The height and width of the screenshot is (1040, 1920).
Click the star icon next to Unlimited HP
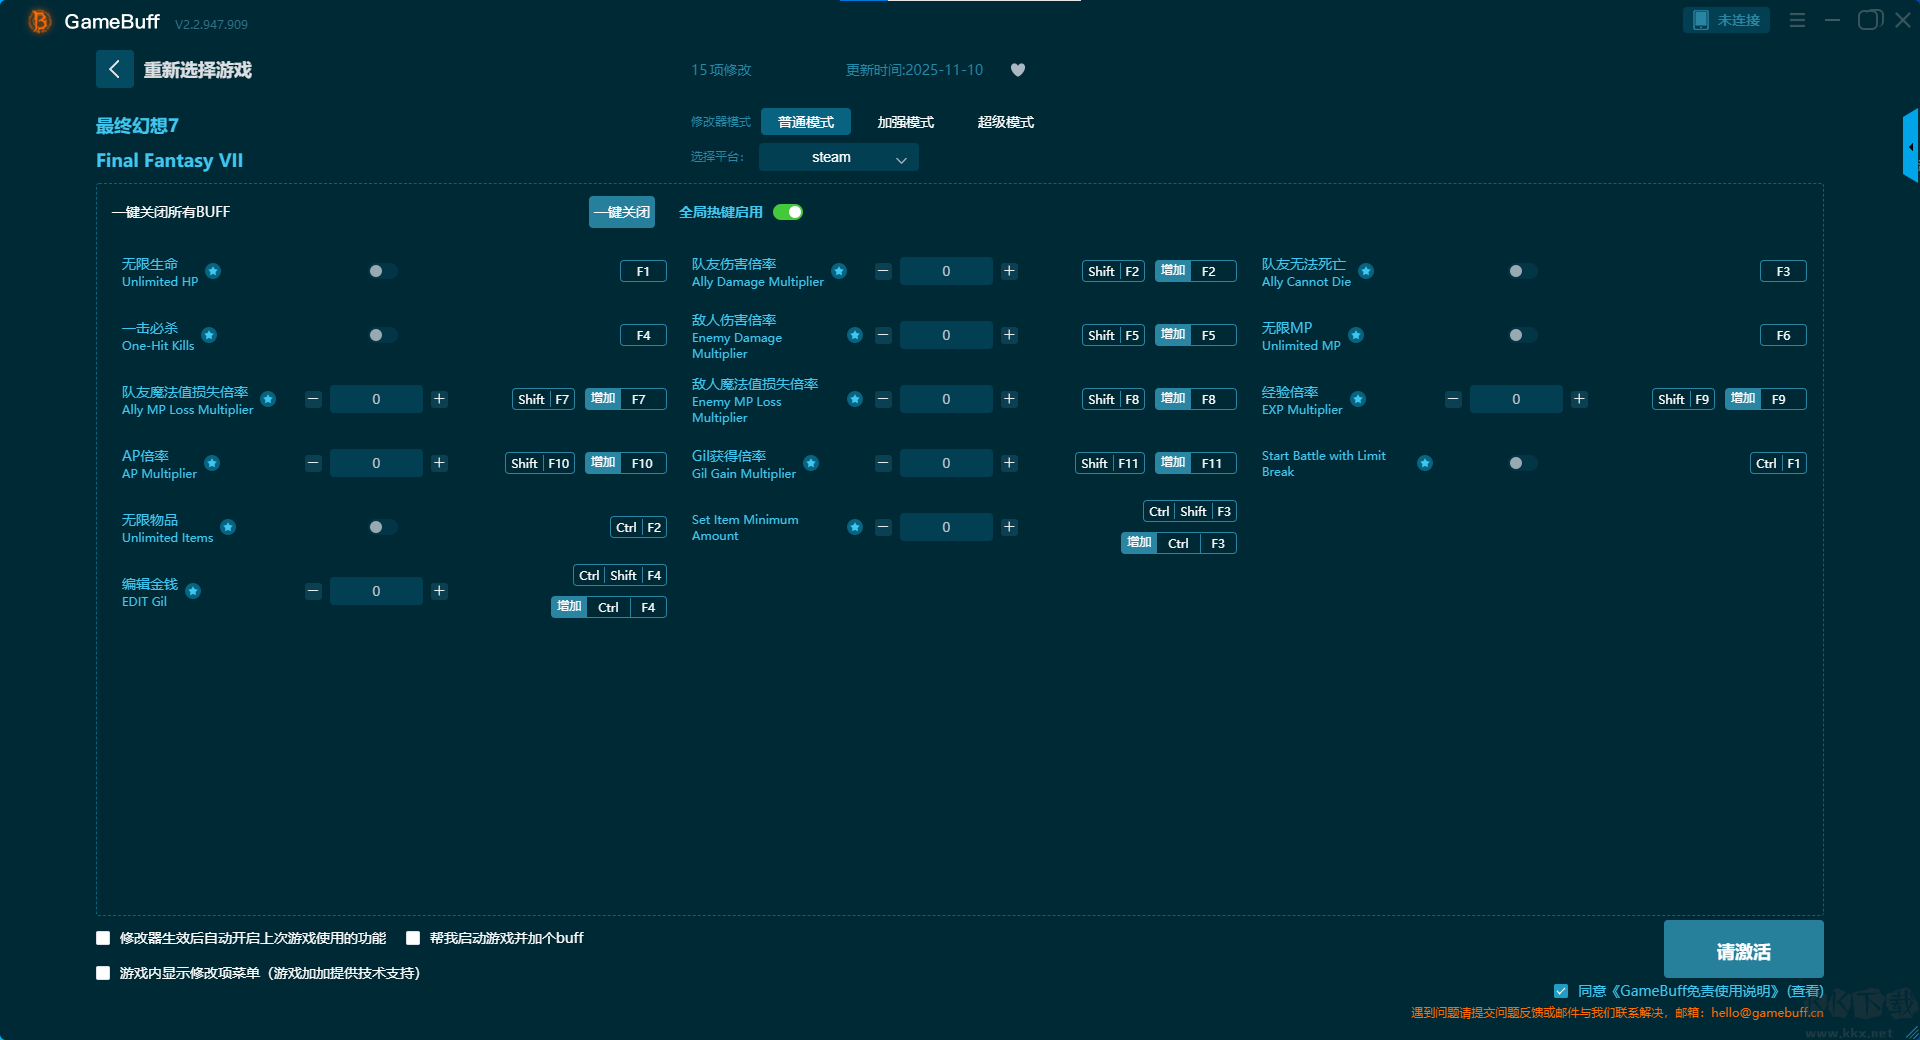213,271
